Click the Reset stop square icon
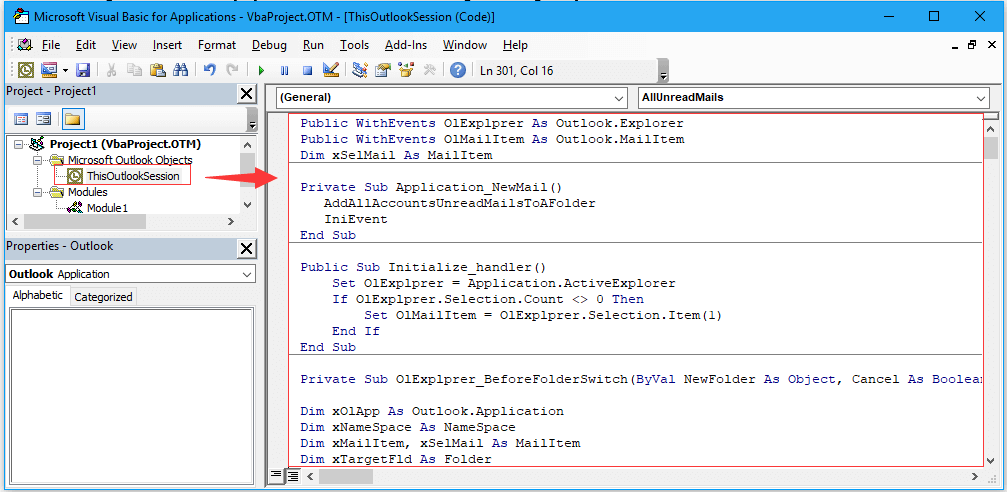 (x=308, y=70)
